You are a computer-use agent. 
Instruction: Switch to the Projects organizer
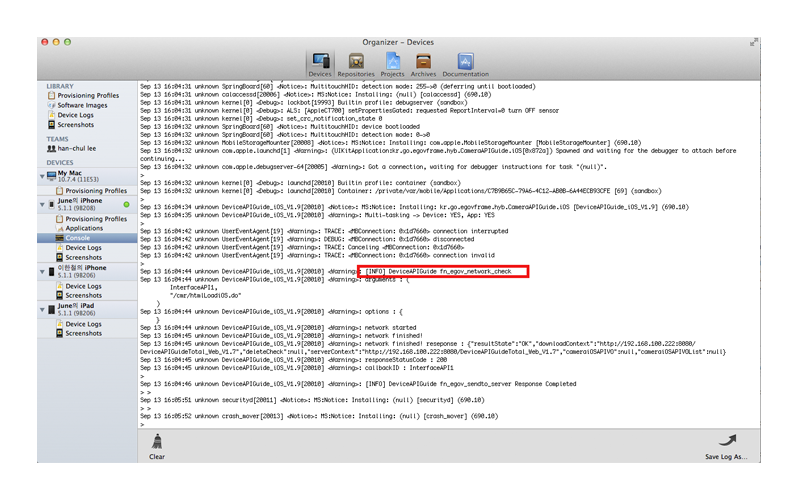click(392, 65)
